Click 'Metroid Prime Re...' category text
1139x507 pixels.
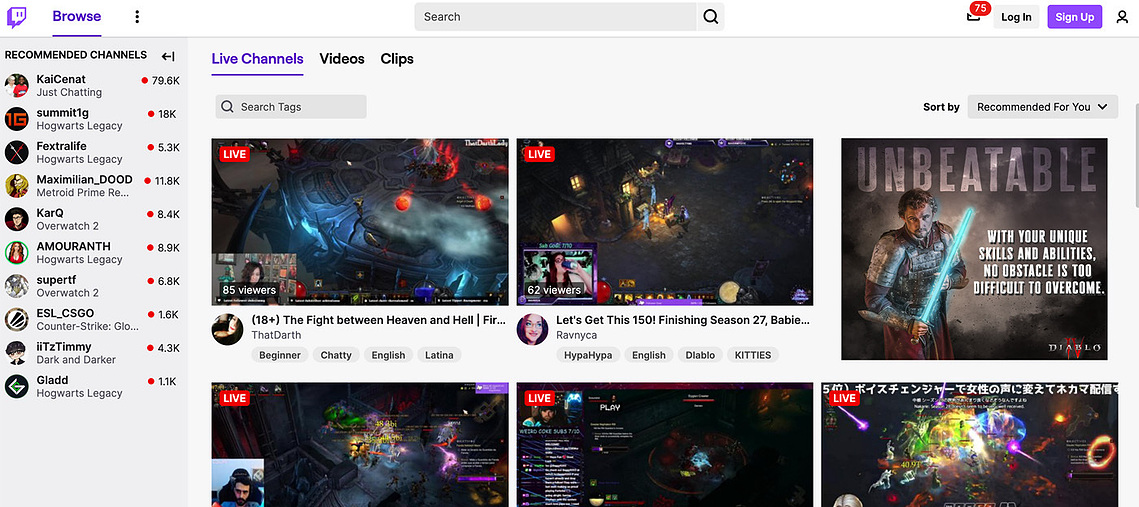[83, 192]
